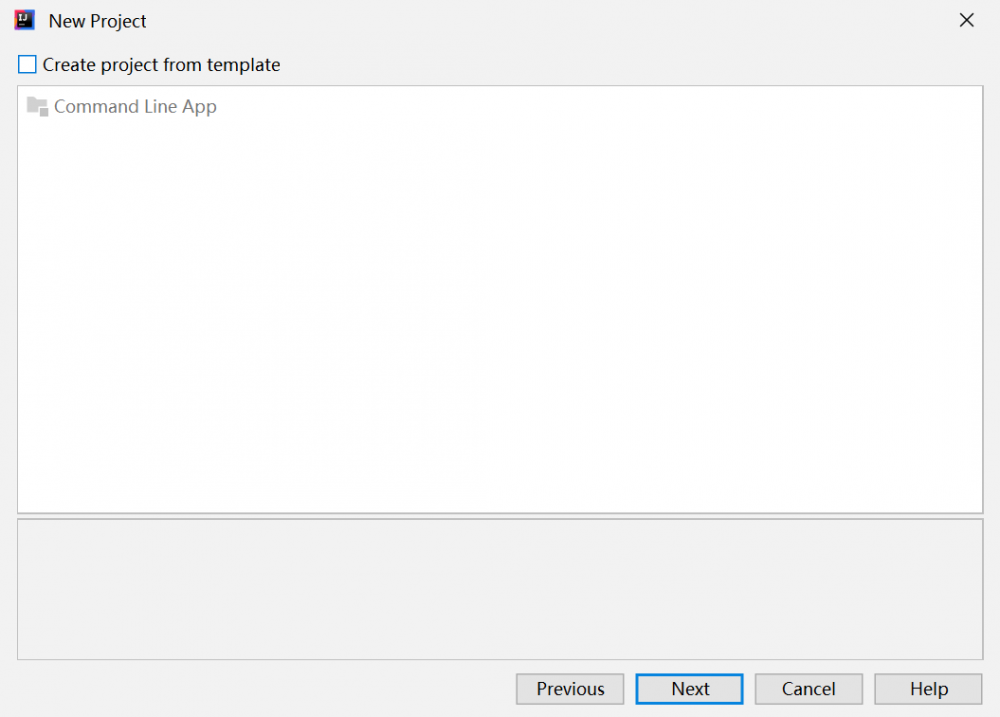Click the IntelliJ IDEA logo in title bar

24,20
